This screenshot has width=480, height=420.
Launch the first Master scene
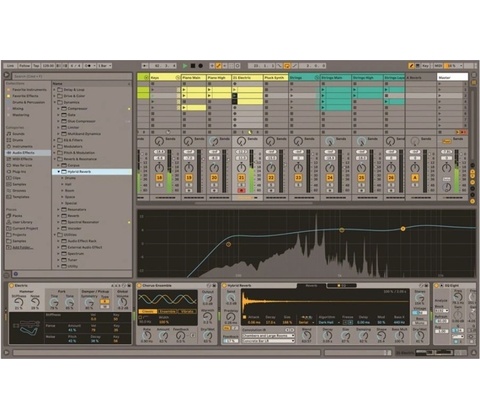[x=440, y=84]
